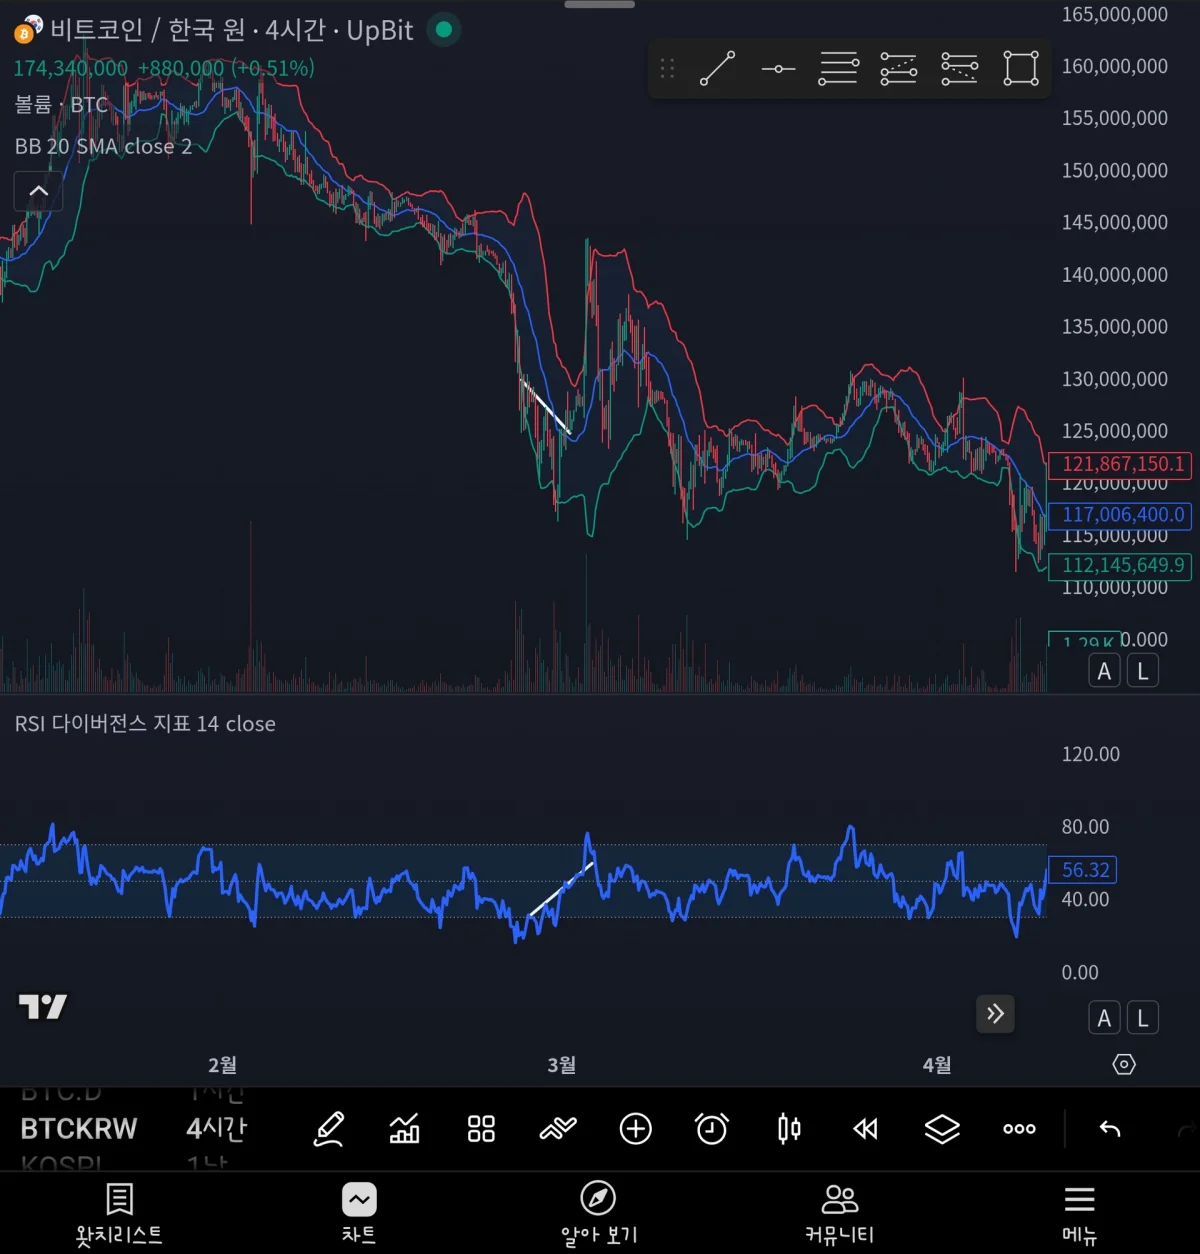
Task: Start bar replay with the rewind icon
Action: [x=865, y=1129]
